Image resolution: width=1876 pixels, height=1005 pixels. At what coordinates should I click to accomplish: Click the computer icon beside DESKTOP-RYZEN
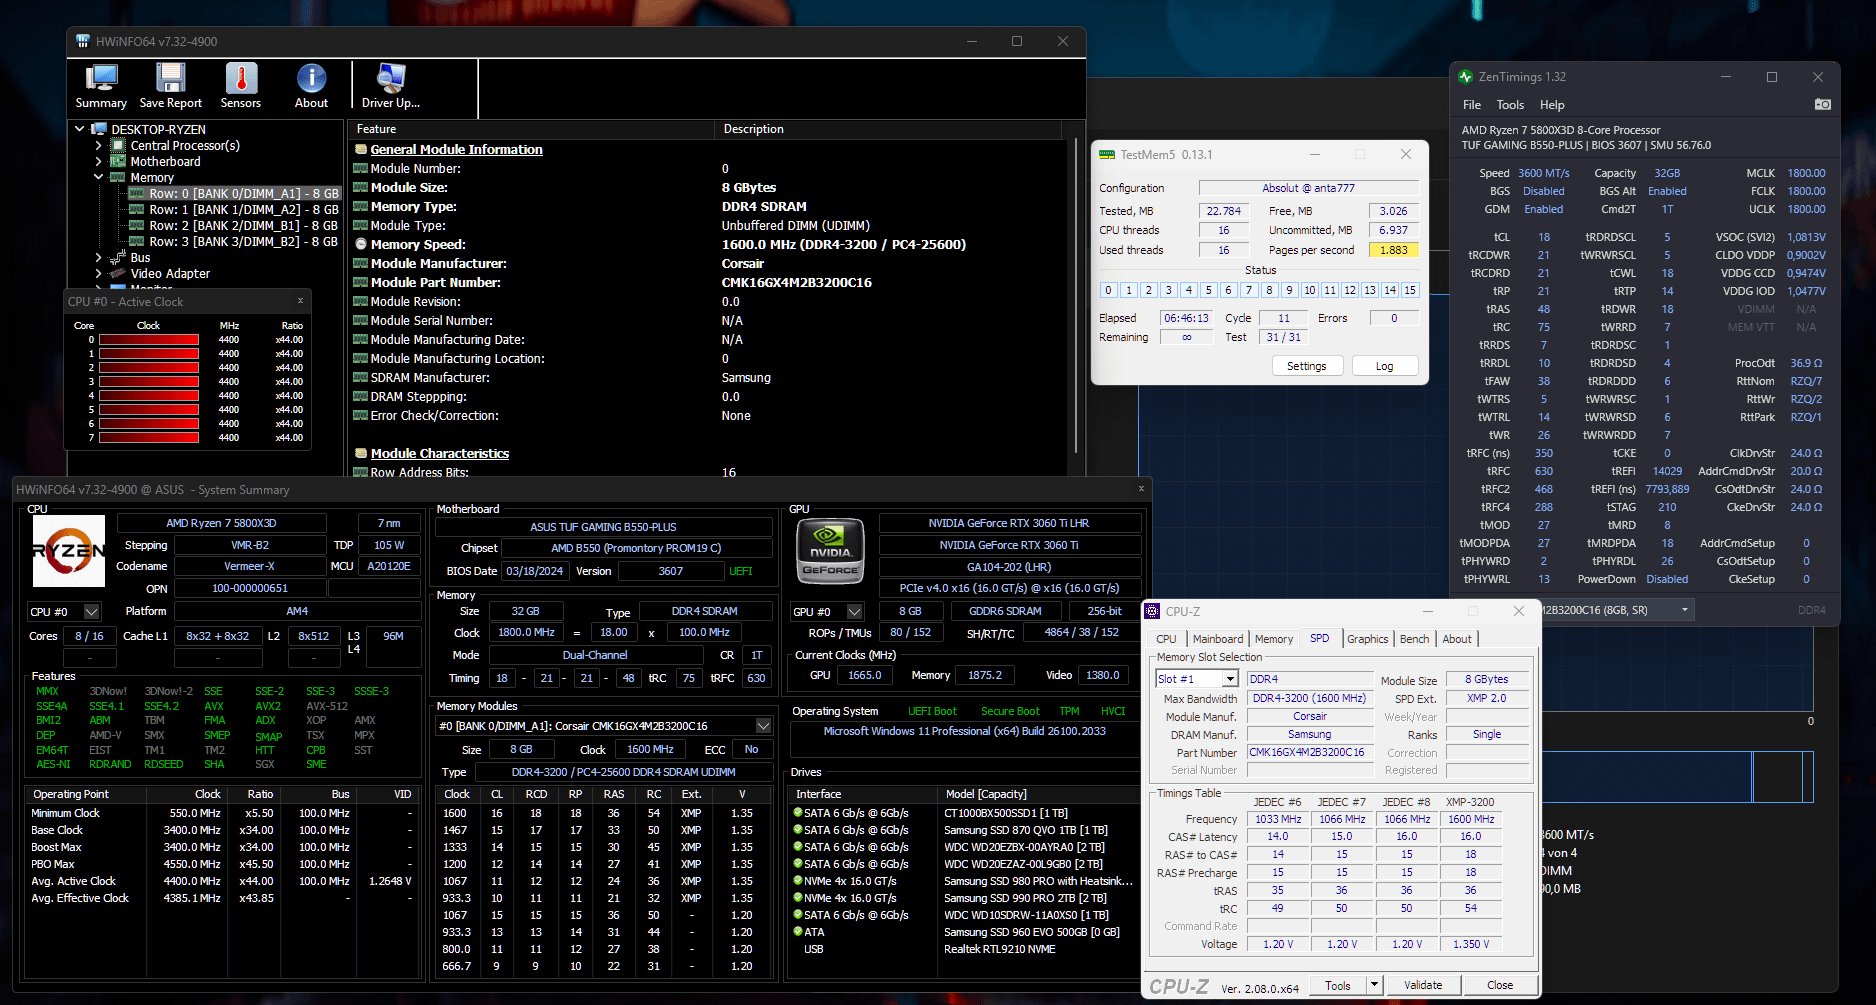point(99,129)
